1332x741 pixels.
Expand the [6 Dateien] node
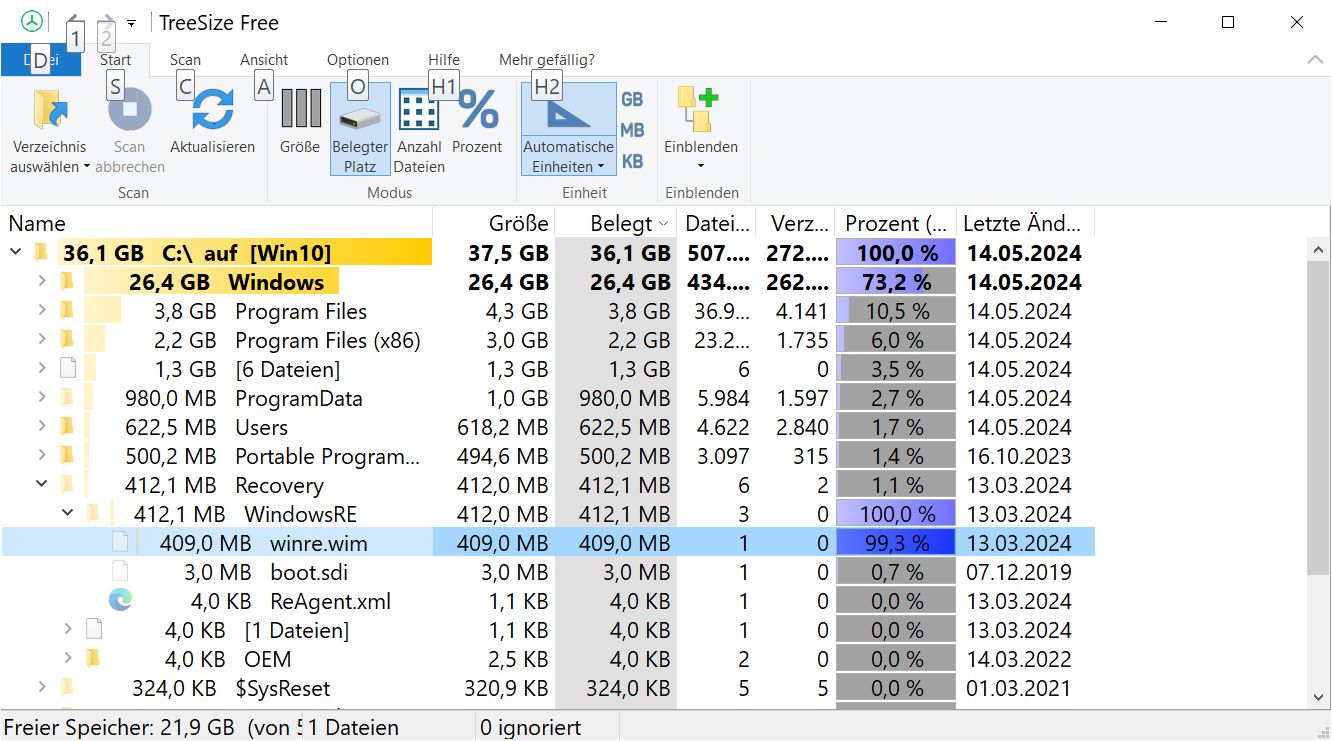pyautogui.click(x=42, y=368)
